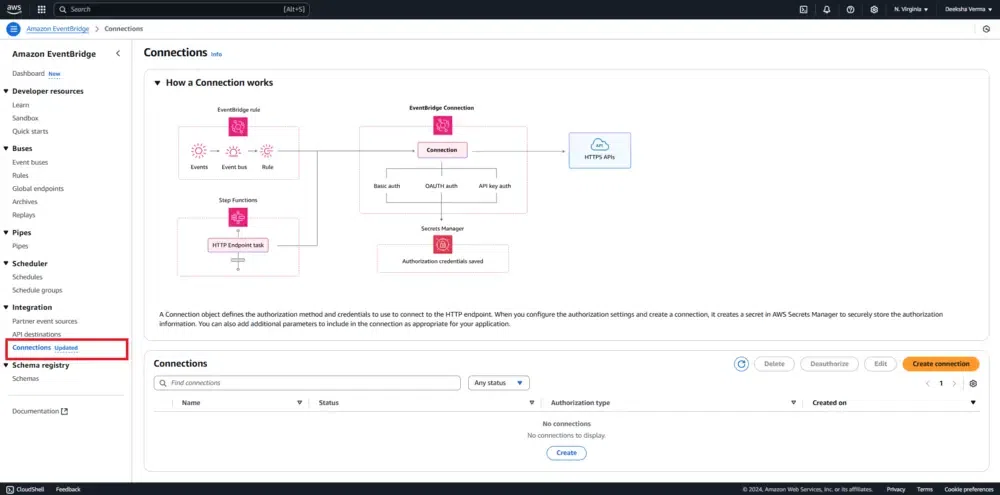Viewport: 1000px width, 495px height.
Task: Open Dashboard in sidebar
Action: 28,73
